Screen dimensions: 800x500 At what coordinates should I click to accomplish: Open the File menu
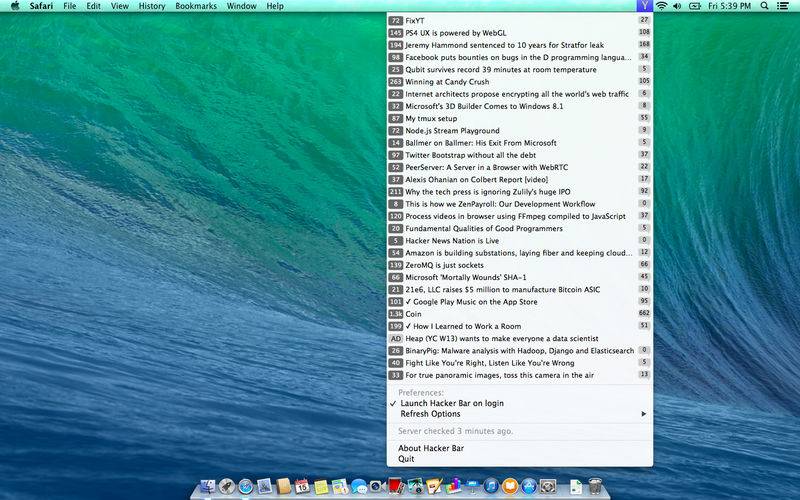click(x=70, y=6)
